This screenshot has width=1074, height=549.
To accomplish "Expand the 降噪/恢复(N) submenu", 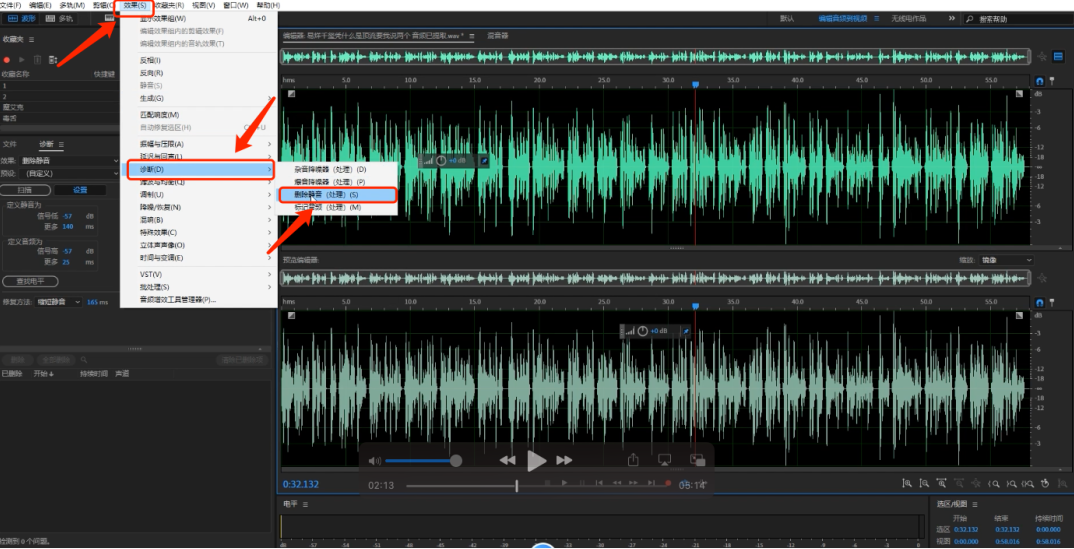I will click(x=199, y=207).
